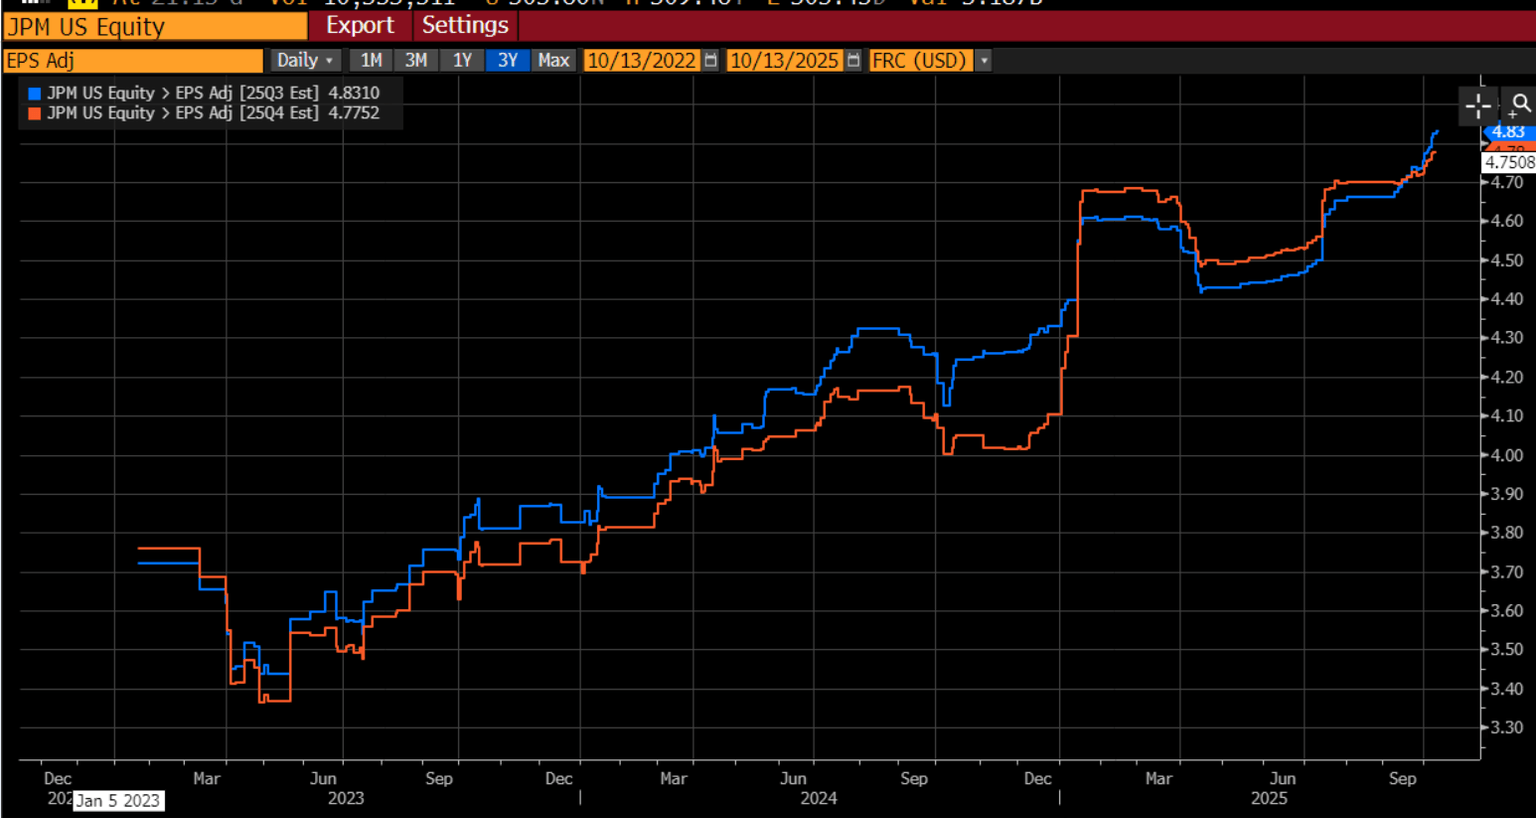The image size is (1536, 818).
Task: Click the 2024 year label on x-axis
Action: [819, 799]
